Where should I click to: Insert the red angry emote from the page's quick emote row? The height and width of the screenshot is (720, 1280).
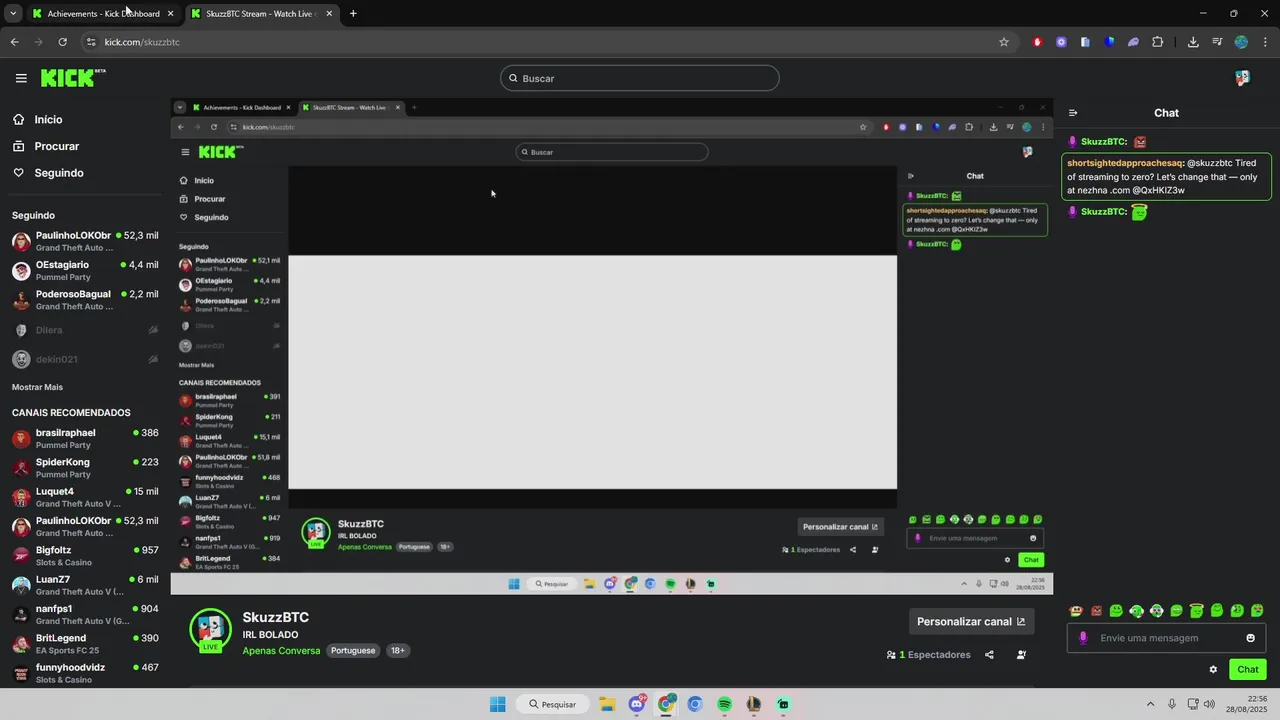[1096, 611]
